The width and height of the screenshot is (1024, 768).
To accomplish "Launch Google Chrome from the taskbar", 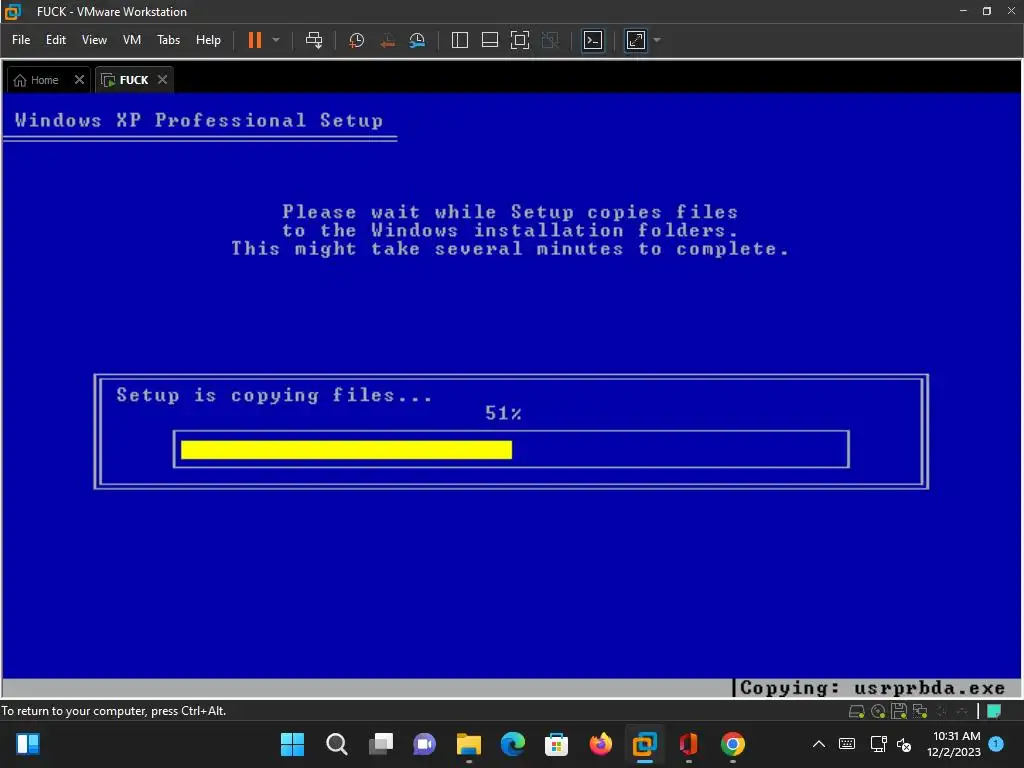I will click(733, 744).
